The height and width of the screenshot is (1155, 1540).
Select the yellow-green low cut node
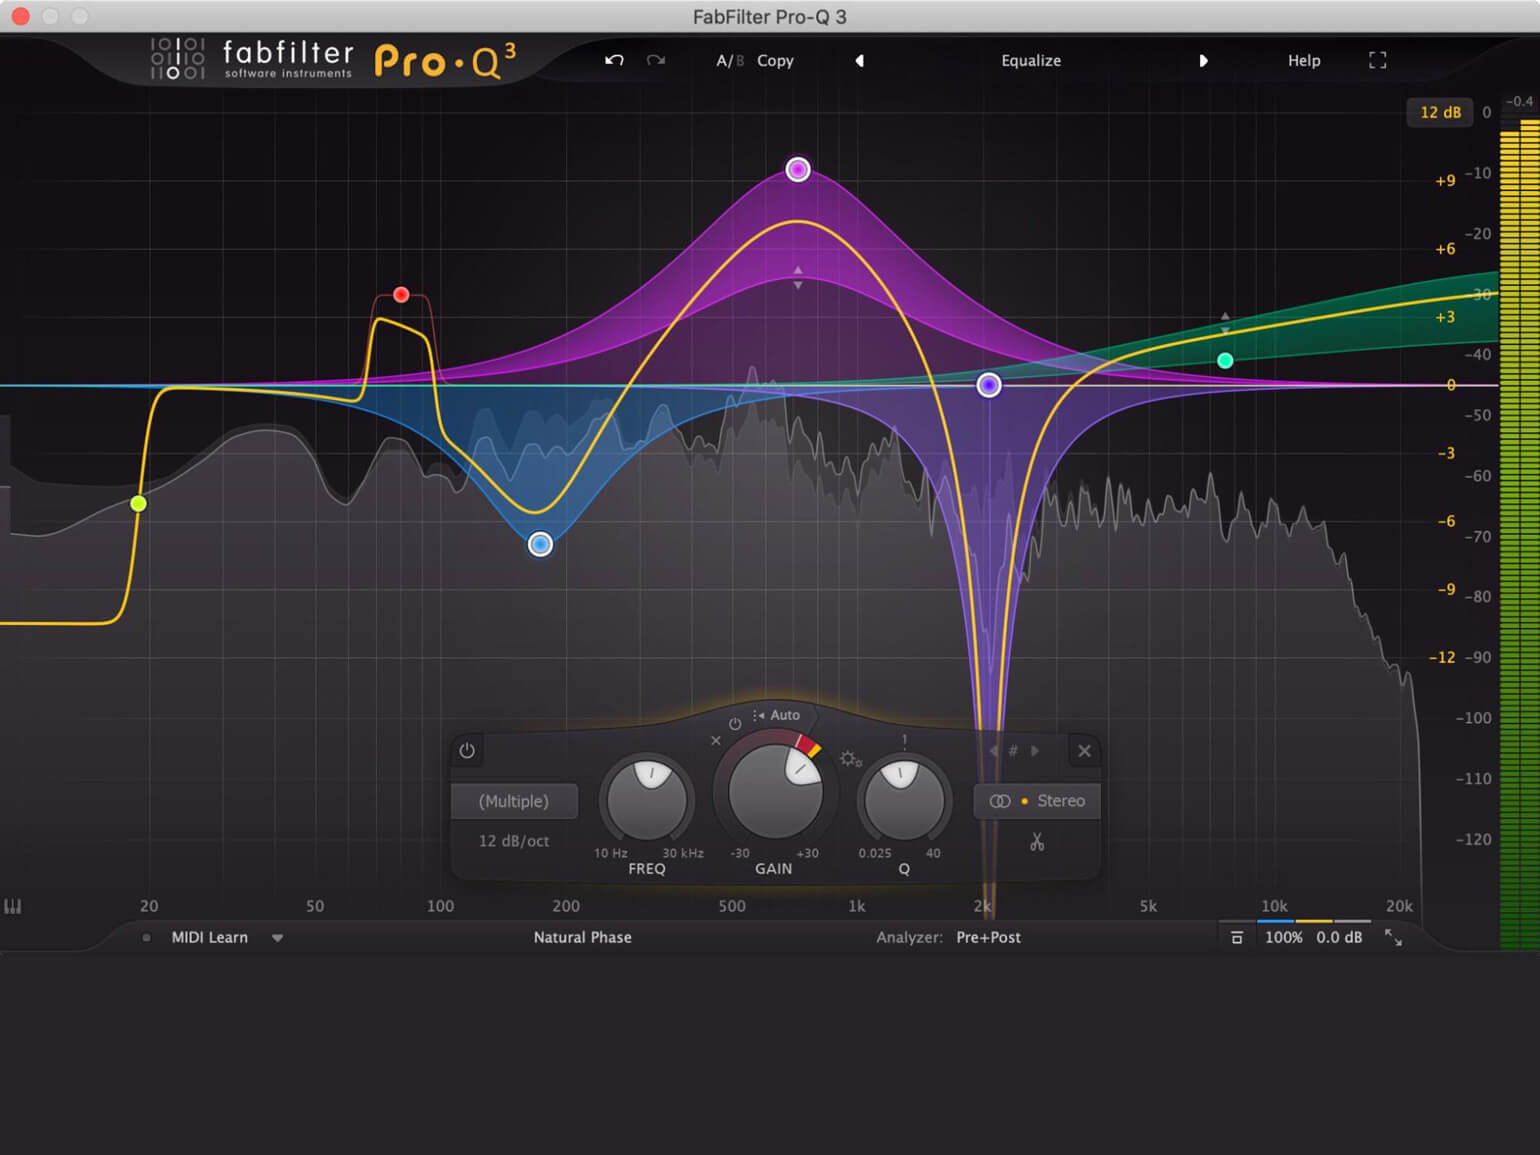tap(139, 503)
